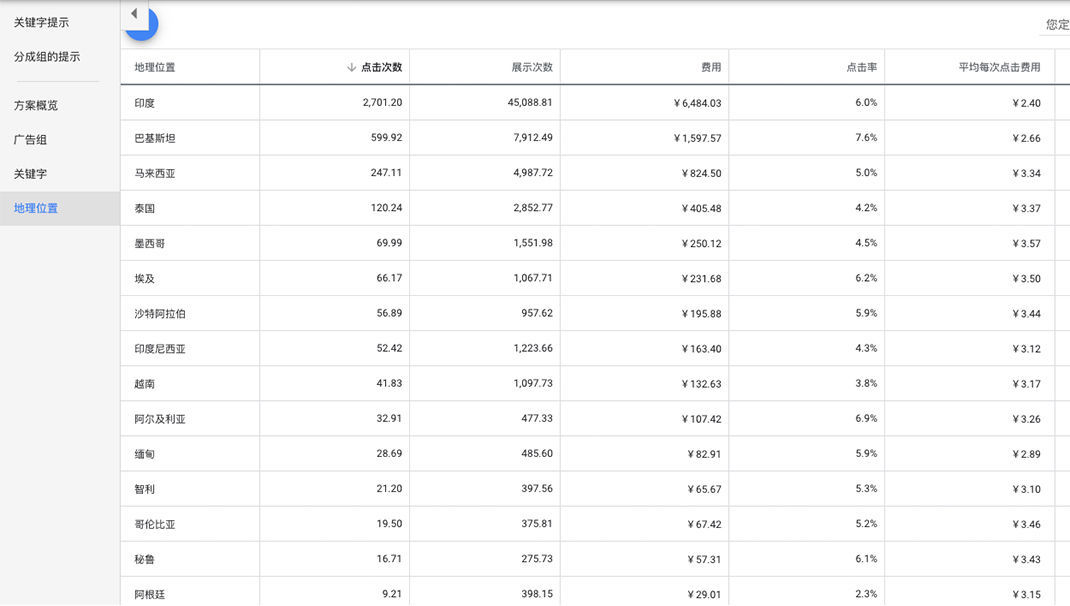1070x606 pixels.
Task: Click 马来西亚 in the location list
Action: [155, 173]
